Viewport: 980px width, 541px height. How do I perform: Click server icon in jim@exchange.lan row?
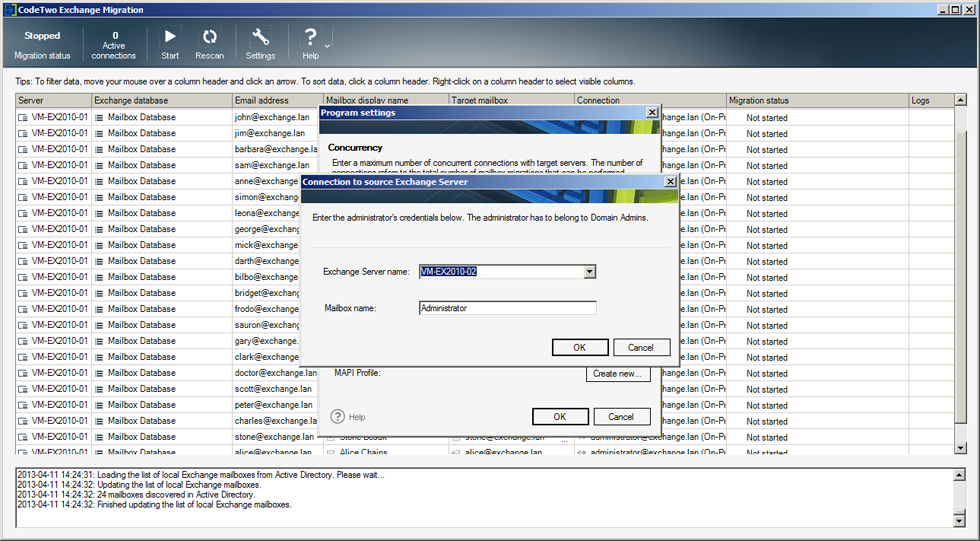[x=23, y=134]
